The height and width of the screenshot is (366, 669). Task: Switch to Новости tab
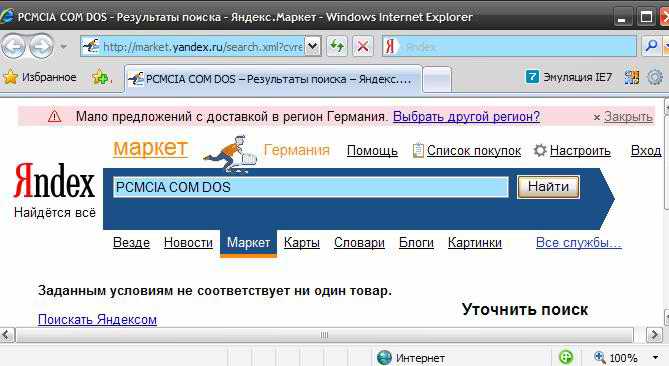click(188, 243)
